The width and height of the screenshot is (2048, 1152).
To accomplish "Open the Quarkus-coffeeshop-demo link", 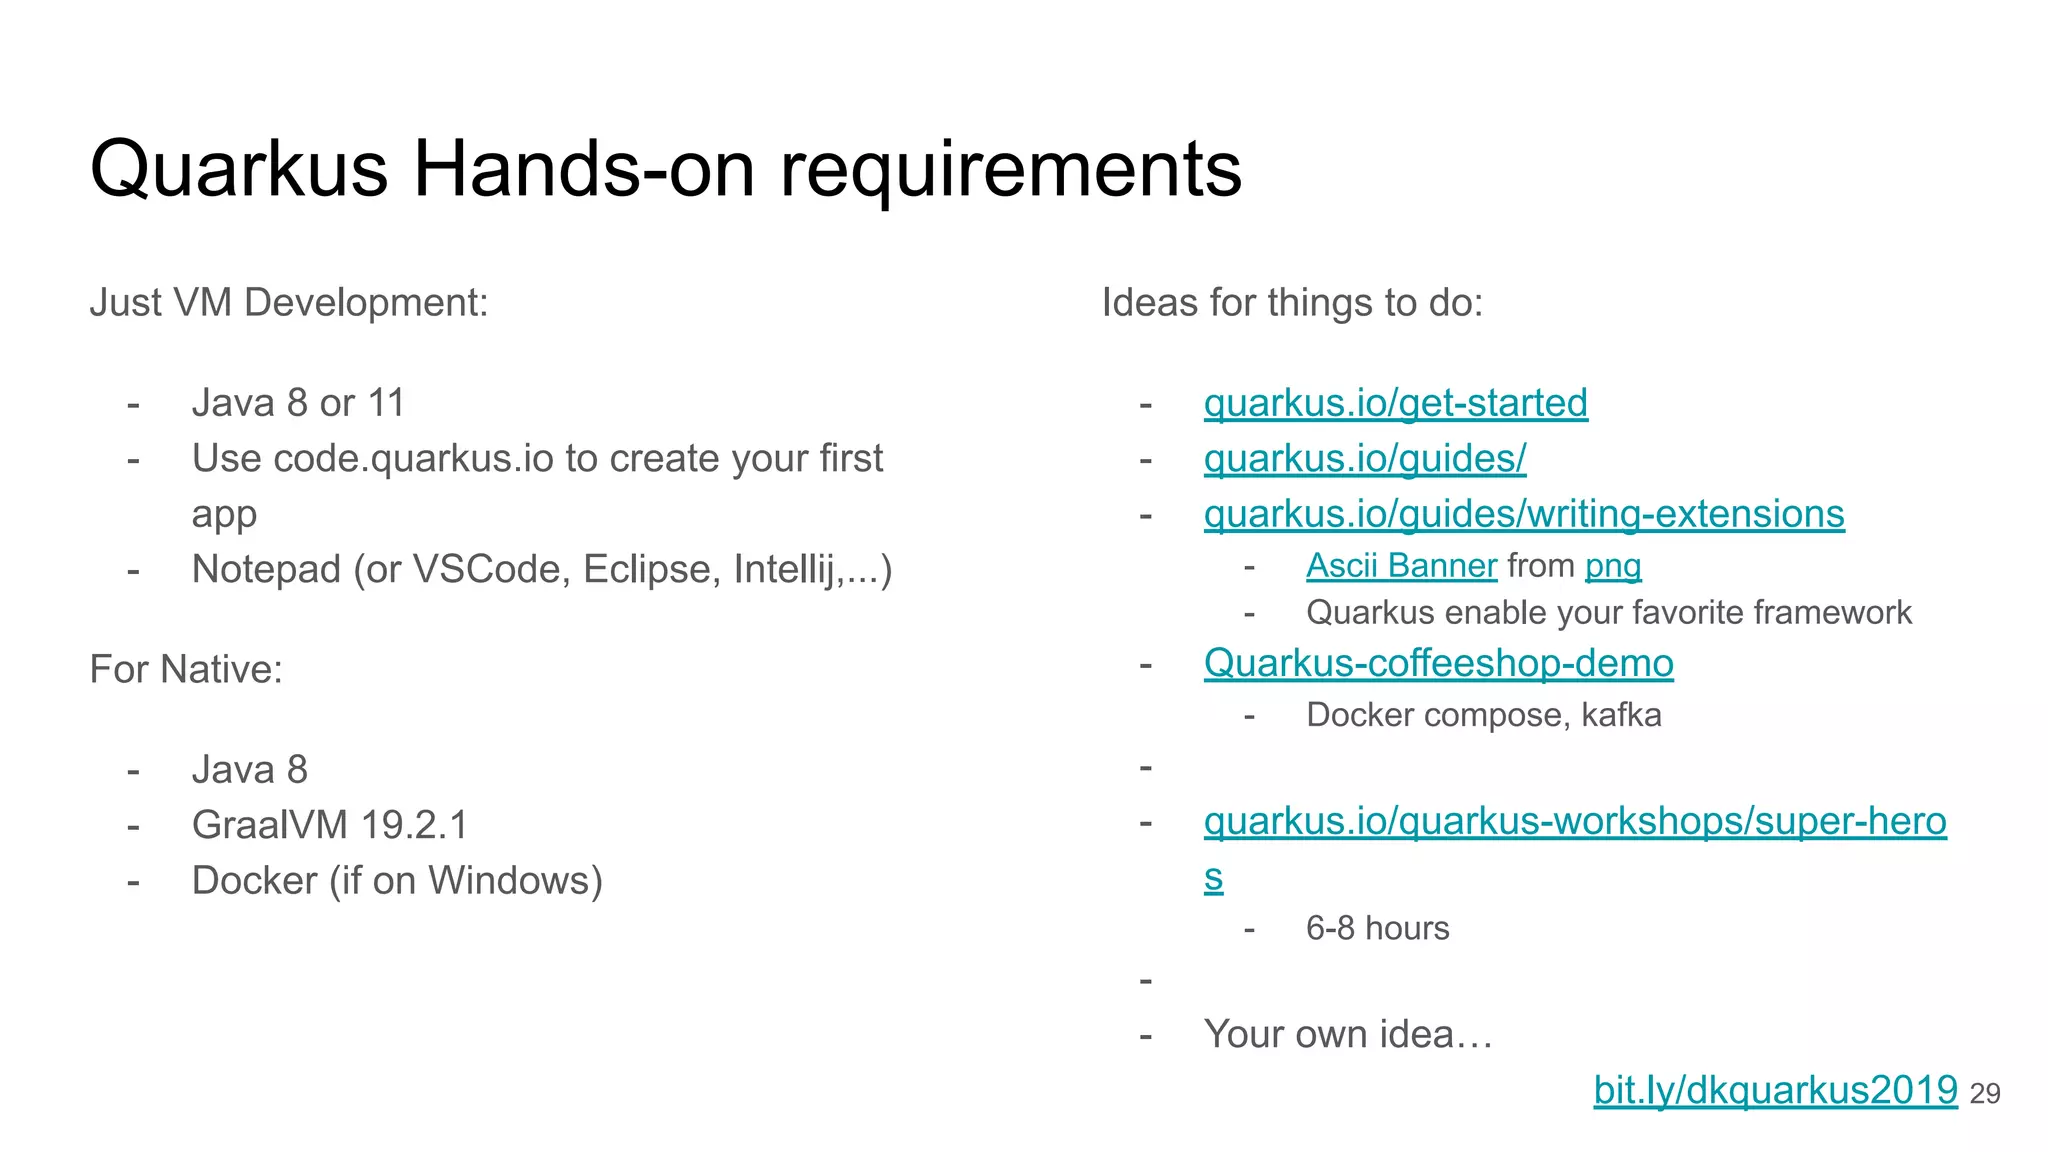I will [x=1438, y=663].
